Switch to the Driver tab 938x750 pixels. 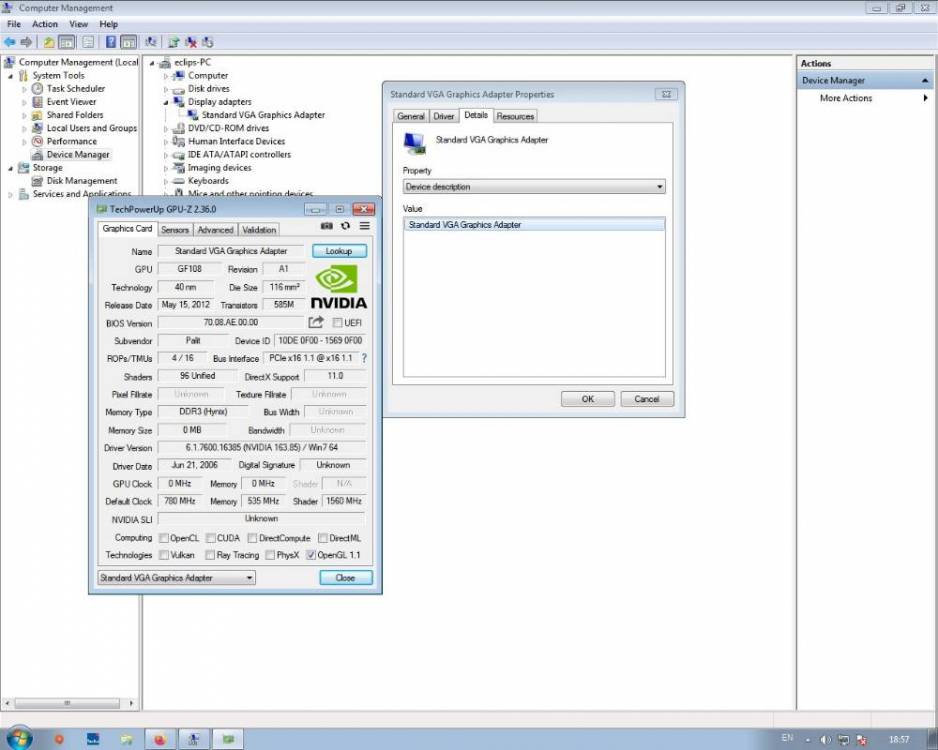click(444, 116)
